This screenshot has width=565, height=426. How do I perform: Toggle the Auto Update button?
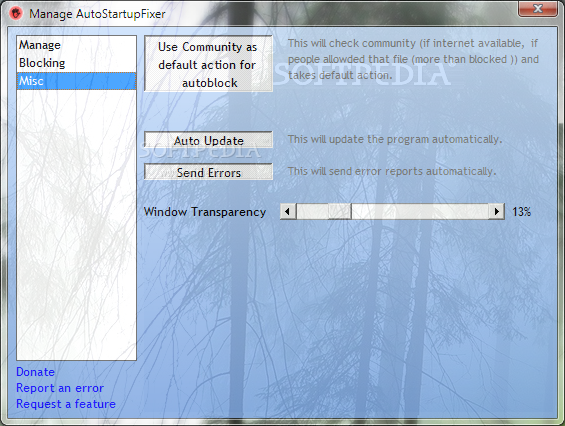pos(208,140)
